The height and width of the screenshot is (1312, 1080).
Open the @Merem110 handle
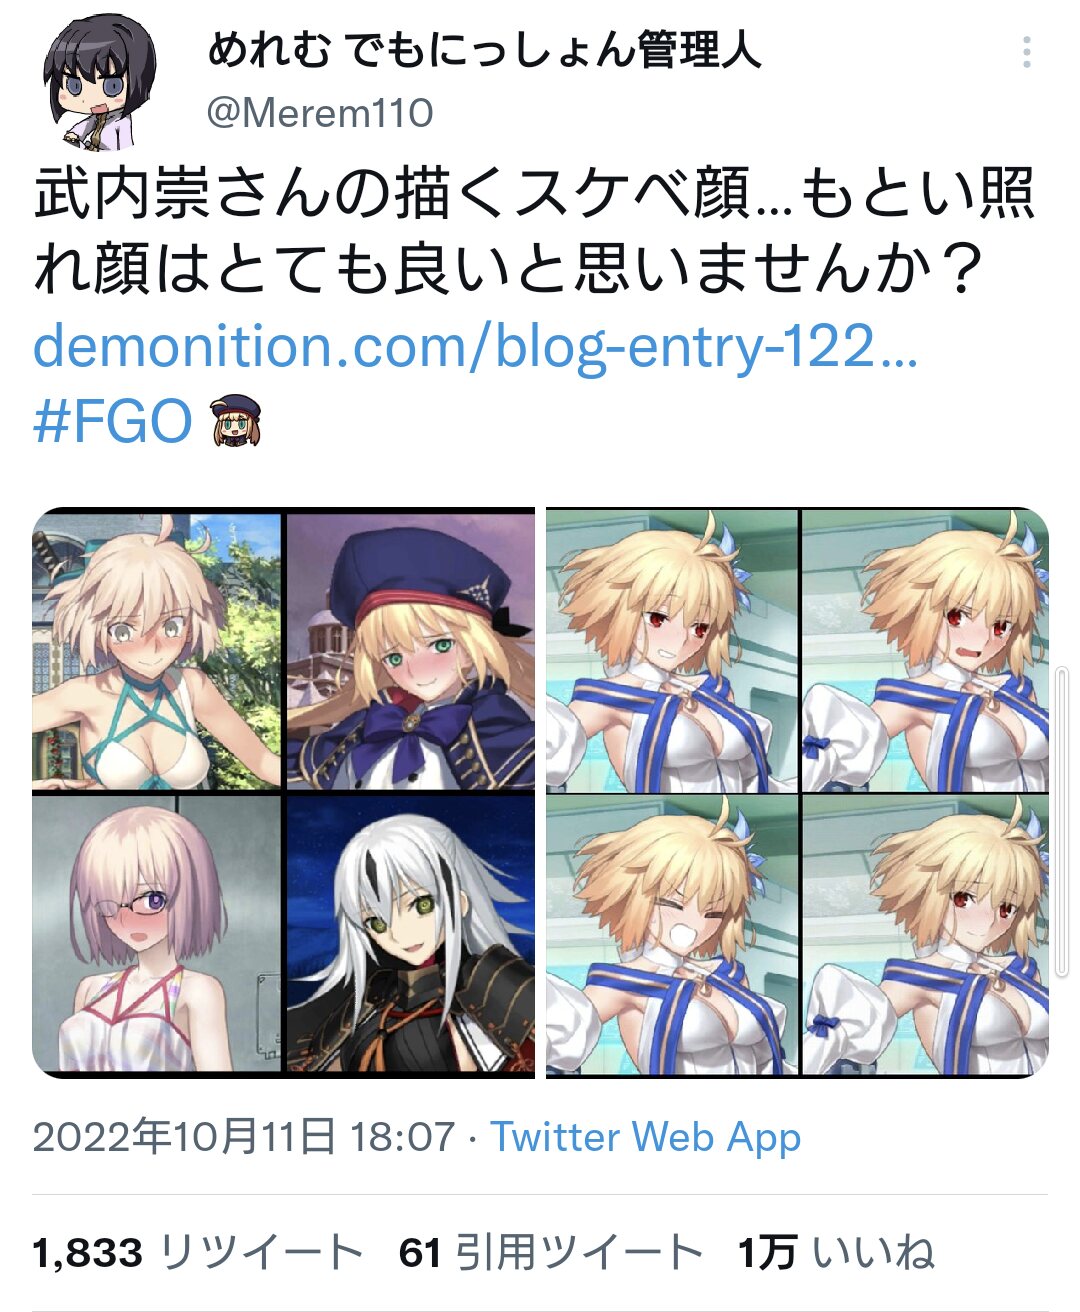click(320, 113)
